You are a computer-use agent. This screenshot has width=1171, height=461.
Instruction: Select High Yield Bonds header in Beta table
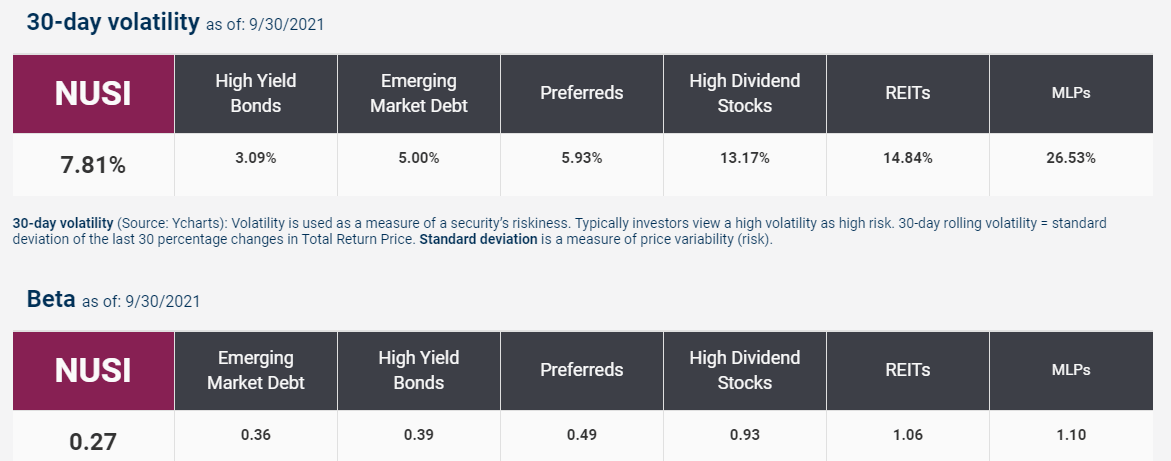click(419, 371)
